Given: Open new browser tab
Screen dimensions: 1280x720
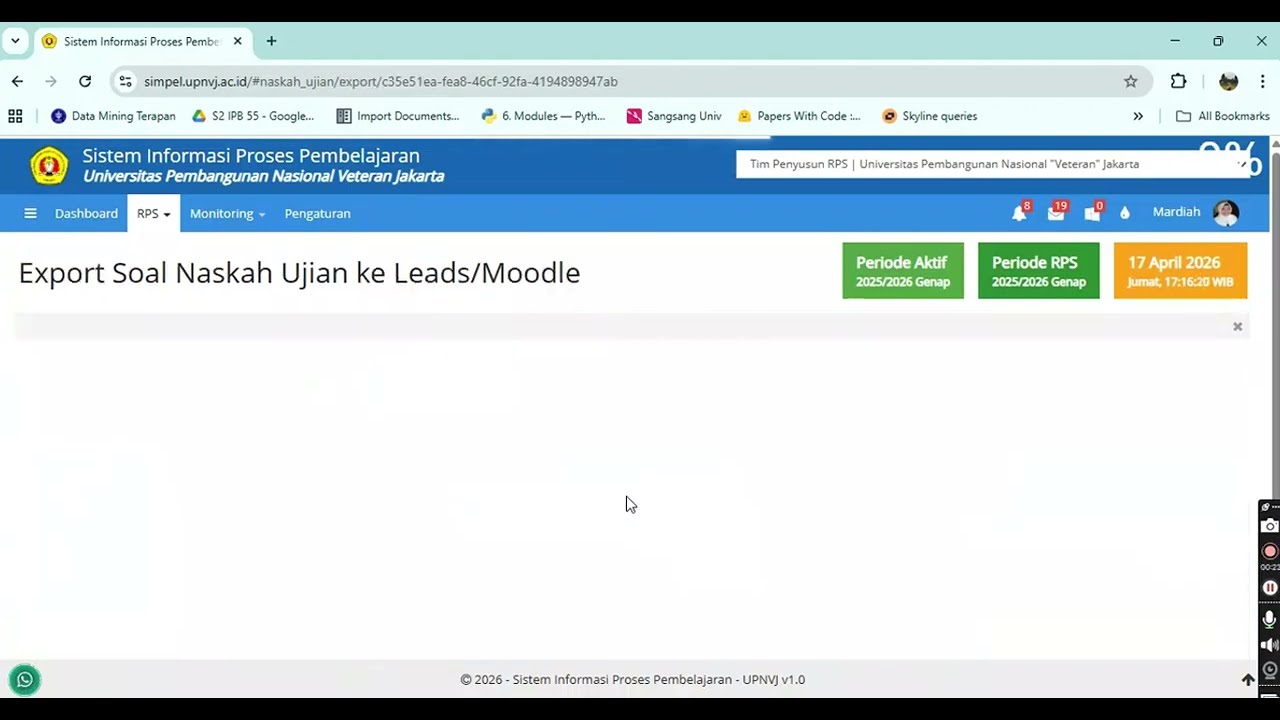Looking at the screenshot, I should click(271, 41).
